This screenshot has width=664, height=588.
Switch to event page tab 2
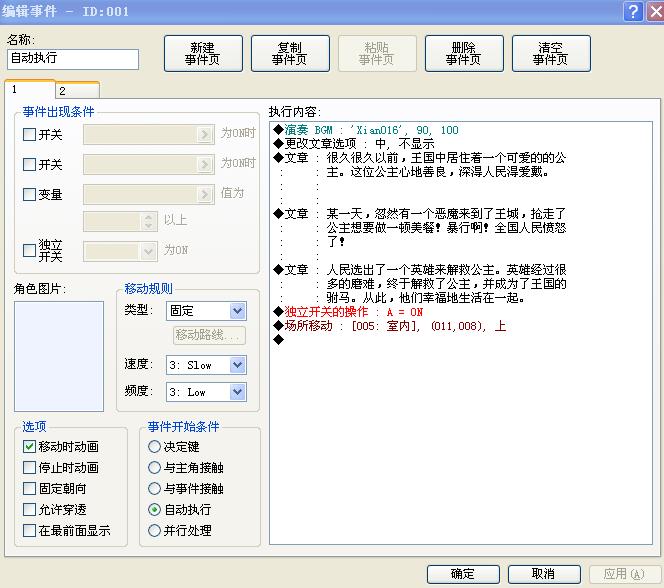pos(77,91)
